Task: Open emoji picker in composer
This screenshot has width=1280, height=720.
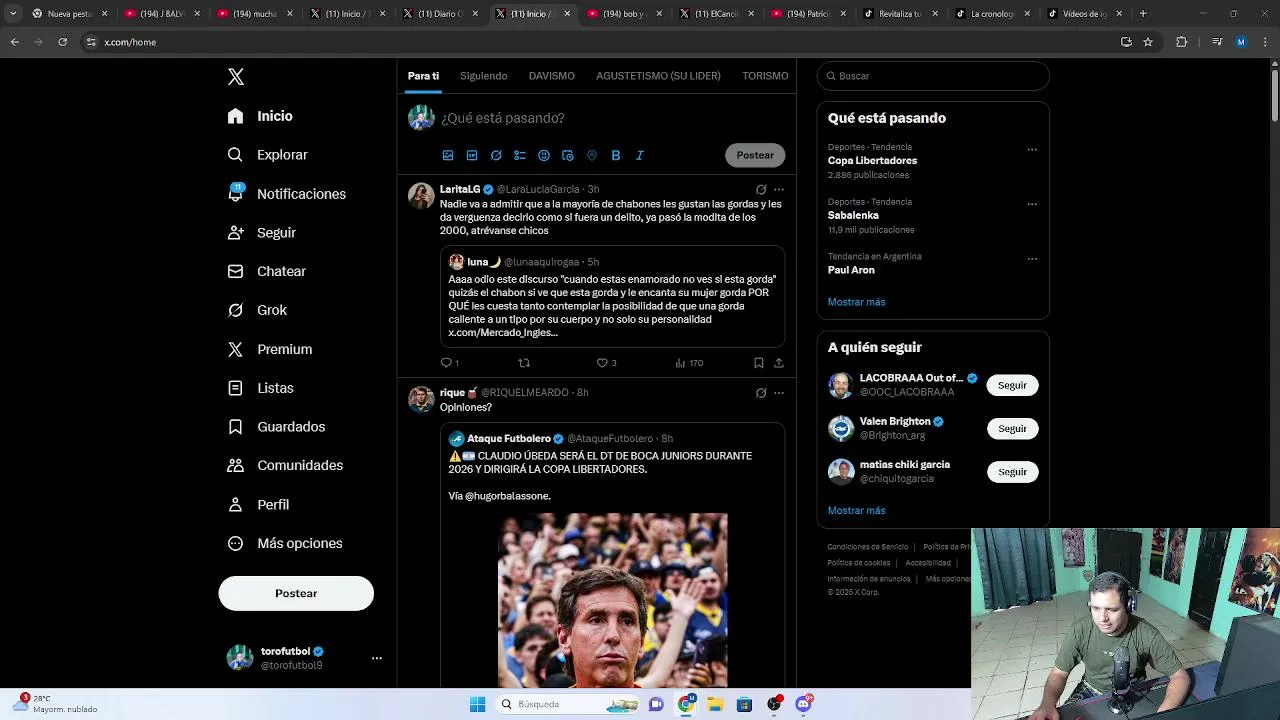Action: click(x=544, y=155)
